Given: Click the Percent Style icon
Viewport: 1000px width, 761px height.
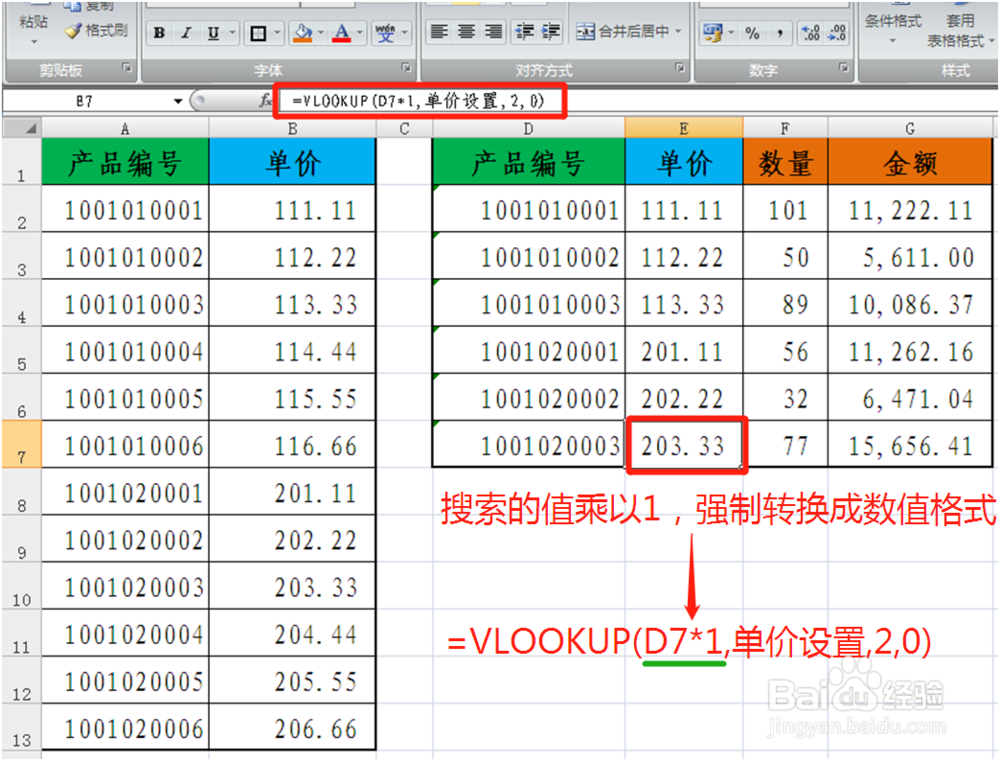Looking at the screenshot, I should (x=753, y=32).
